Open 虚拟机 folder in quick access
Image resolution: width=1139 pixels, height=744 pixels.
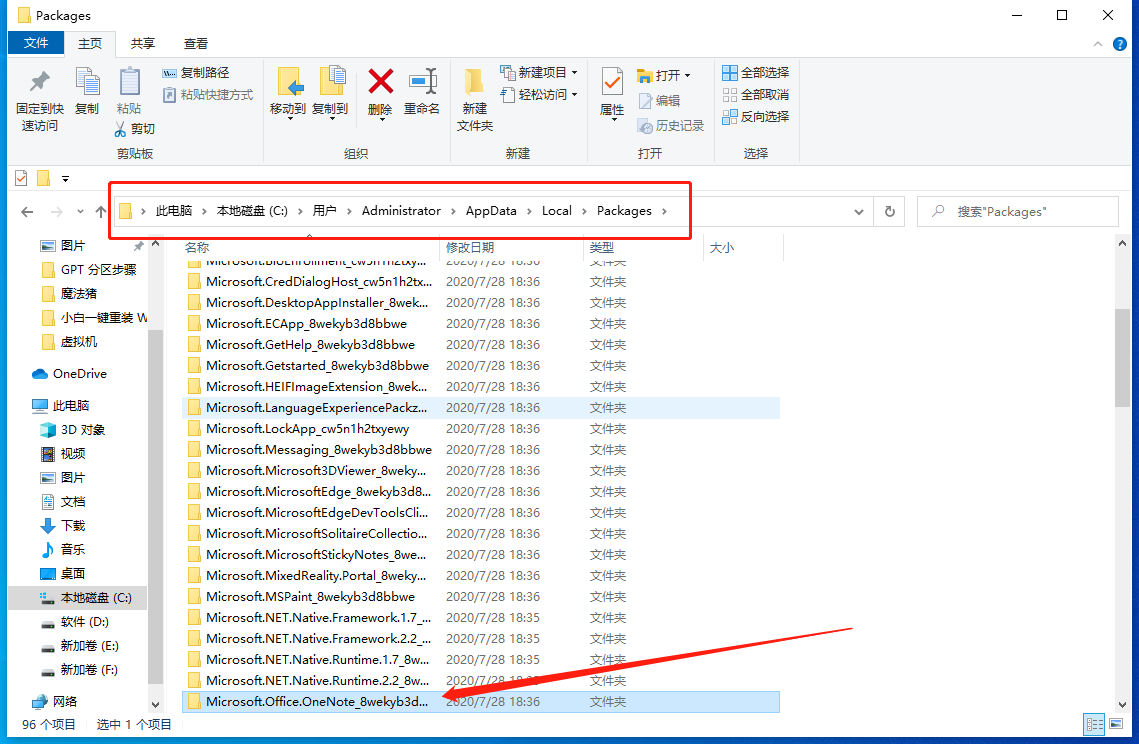click(70, 341)
